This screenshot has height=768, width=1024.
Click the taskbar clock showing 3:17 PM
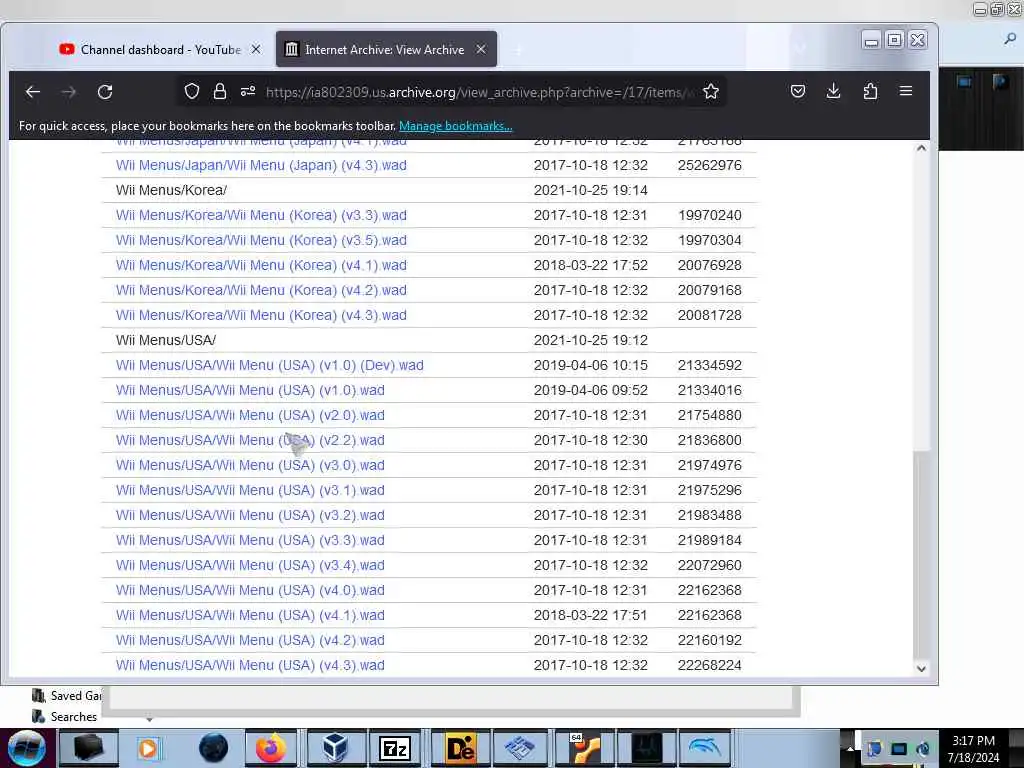point(973,749)
